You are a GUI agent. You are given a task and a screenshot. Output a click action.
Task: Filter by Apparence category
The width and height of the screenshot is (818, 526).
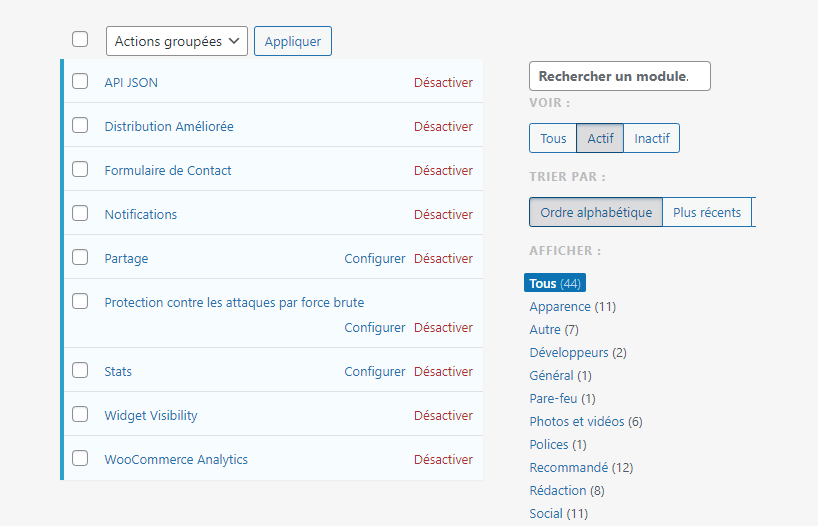(573, 306)
